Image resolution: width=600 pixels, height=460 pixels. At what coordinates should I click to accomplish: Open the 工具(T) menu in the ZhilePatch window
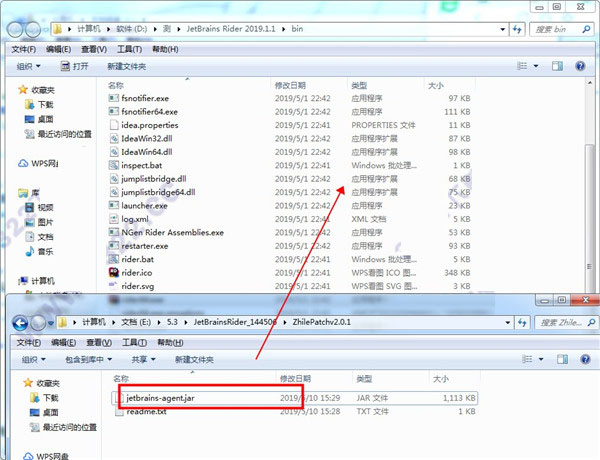[134, 343]
